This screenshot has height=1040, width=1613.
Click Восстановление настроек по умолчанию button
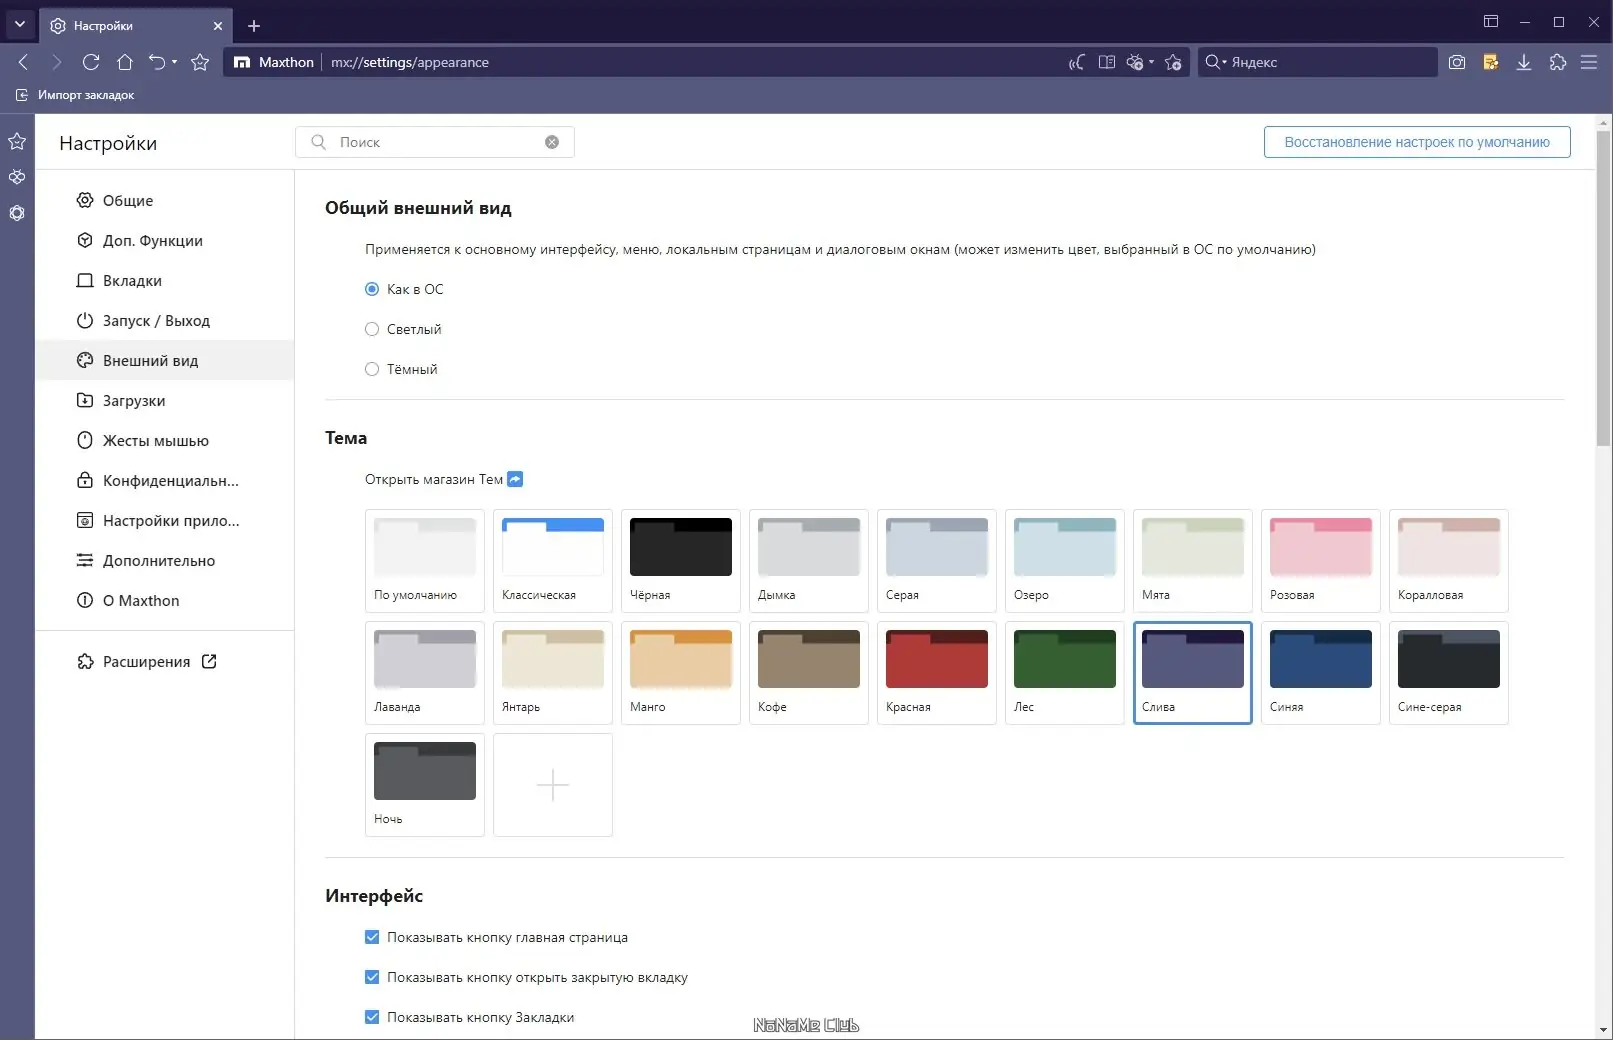1417,142
